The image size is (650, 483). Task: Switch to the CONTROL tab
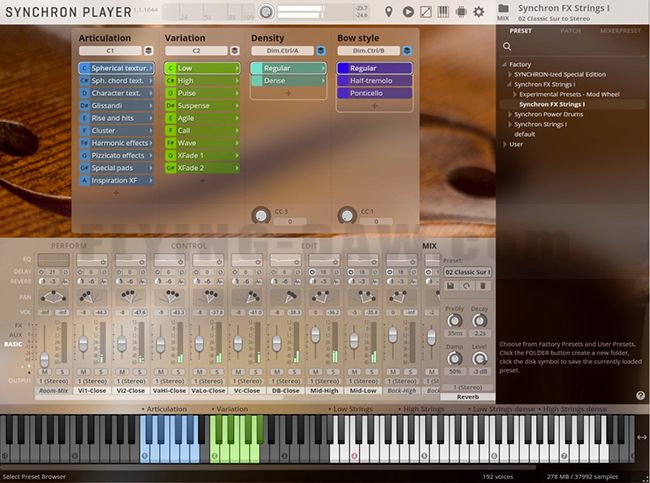click(x=189, y=246)
